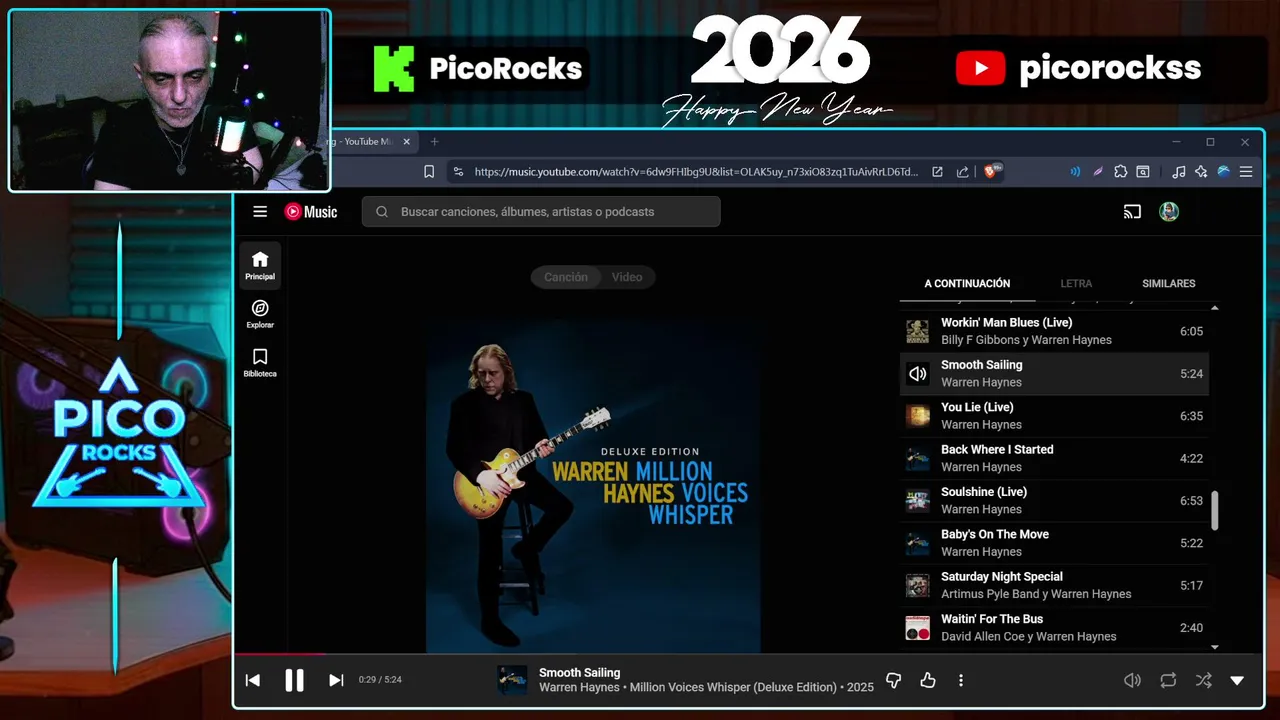Open the browser main hamburger menu
1280x720 pixels.
pyautogui.click(x=1246, y=172)
